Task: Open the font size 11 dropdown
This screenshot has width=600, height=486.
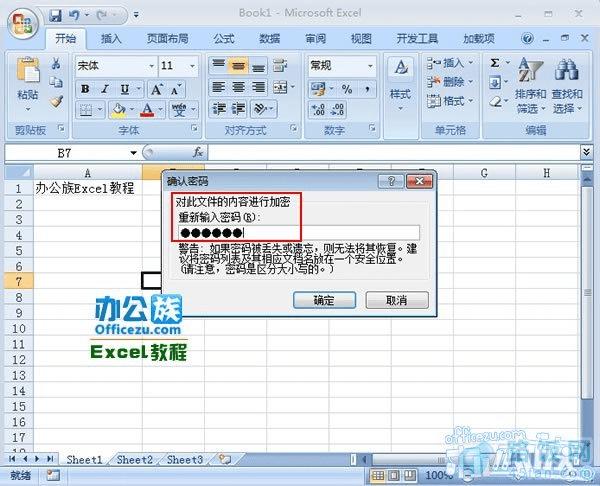Action: coord(192,66)
